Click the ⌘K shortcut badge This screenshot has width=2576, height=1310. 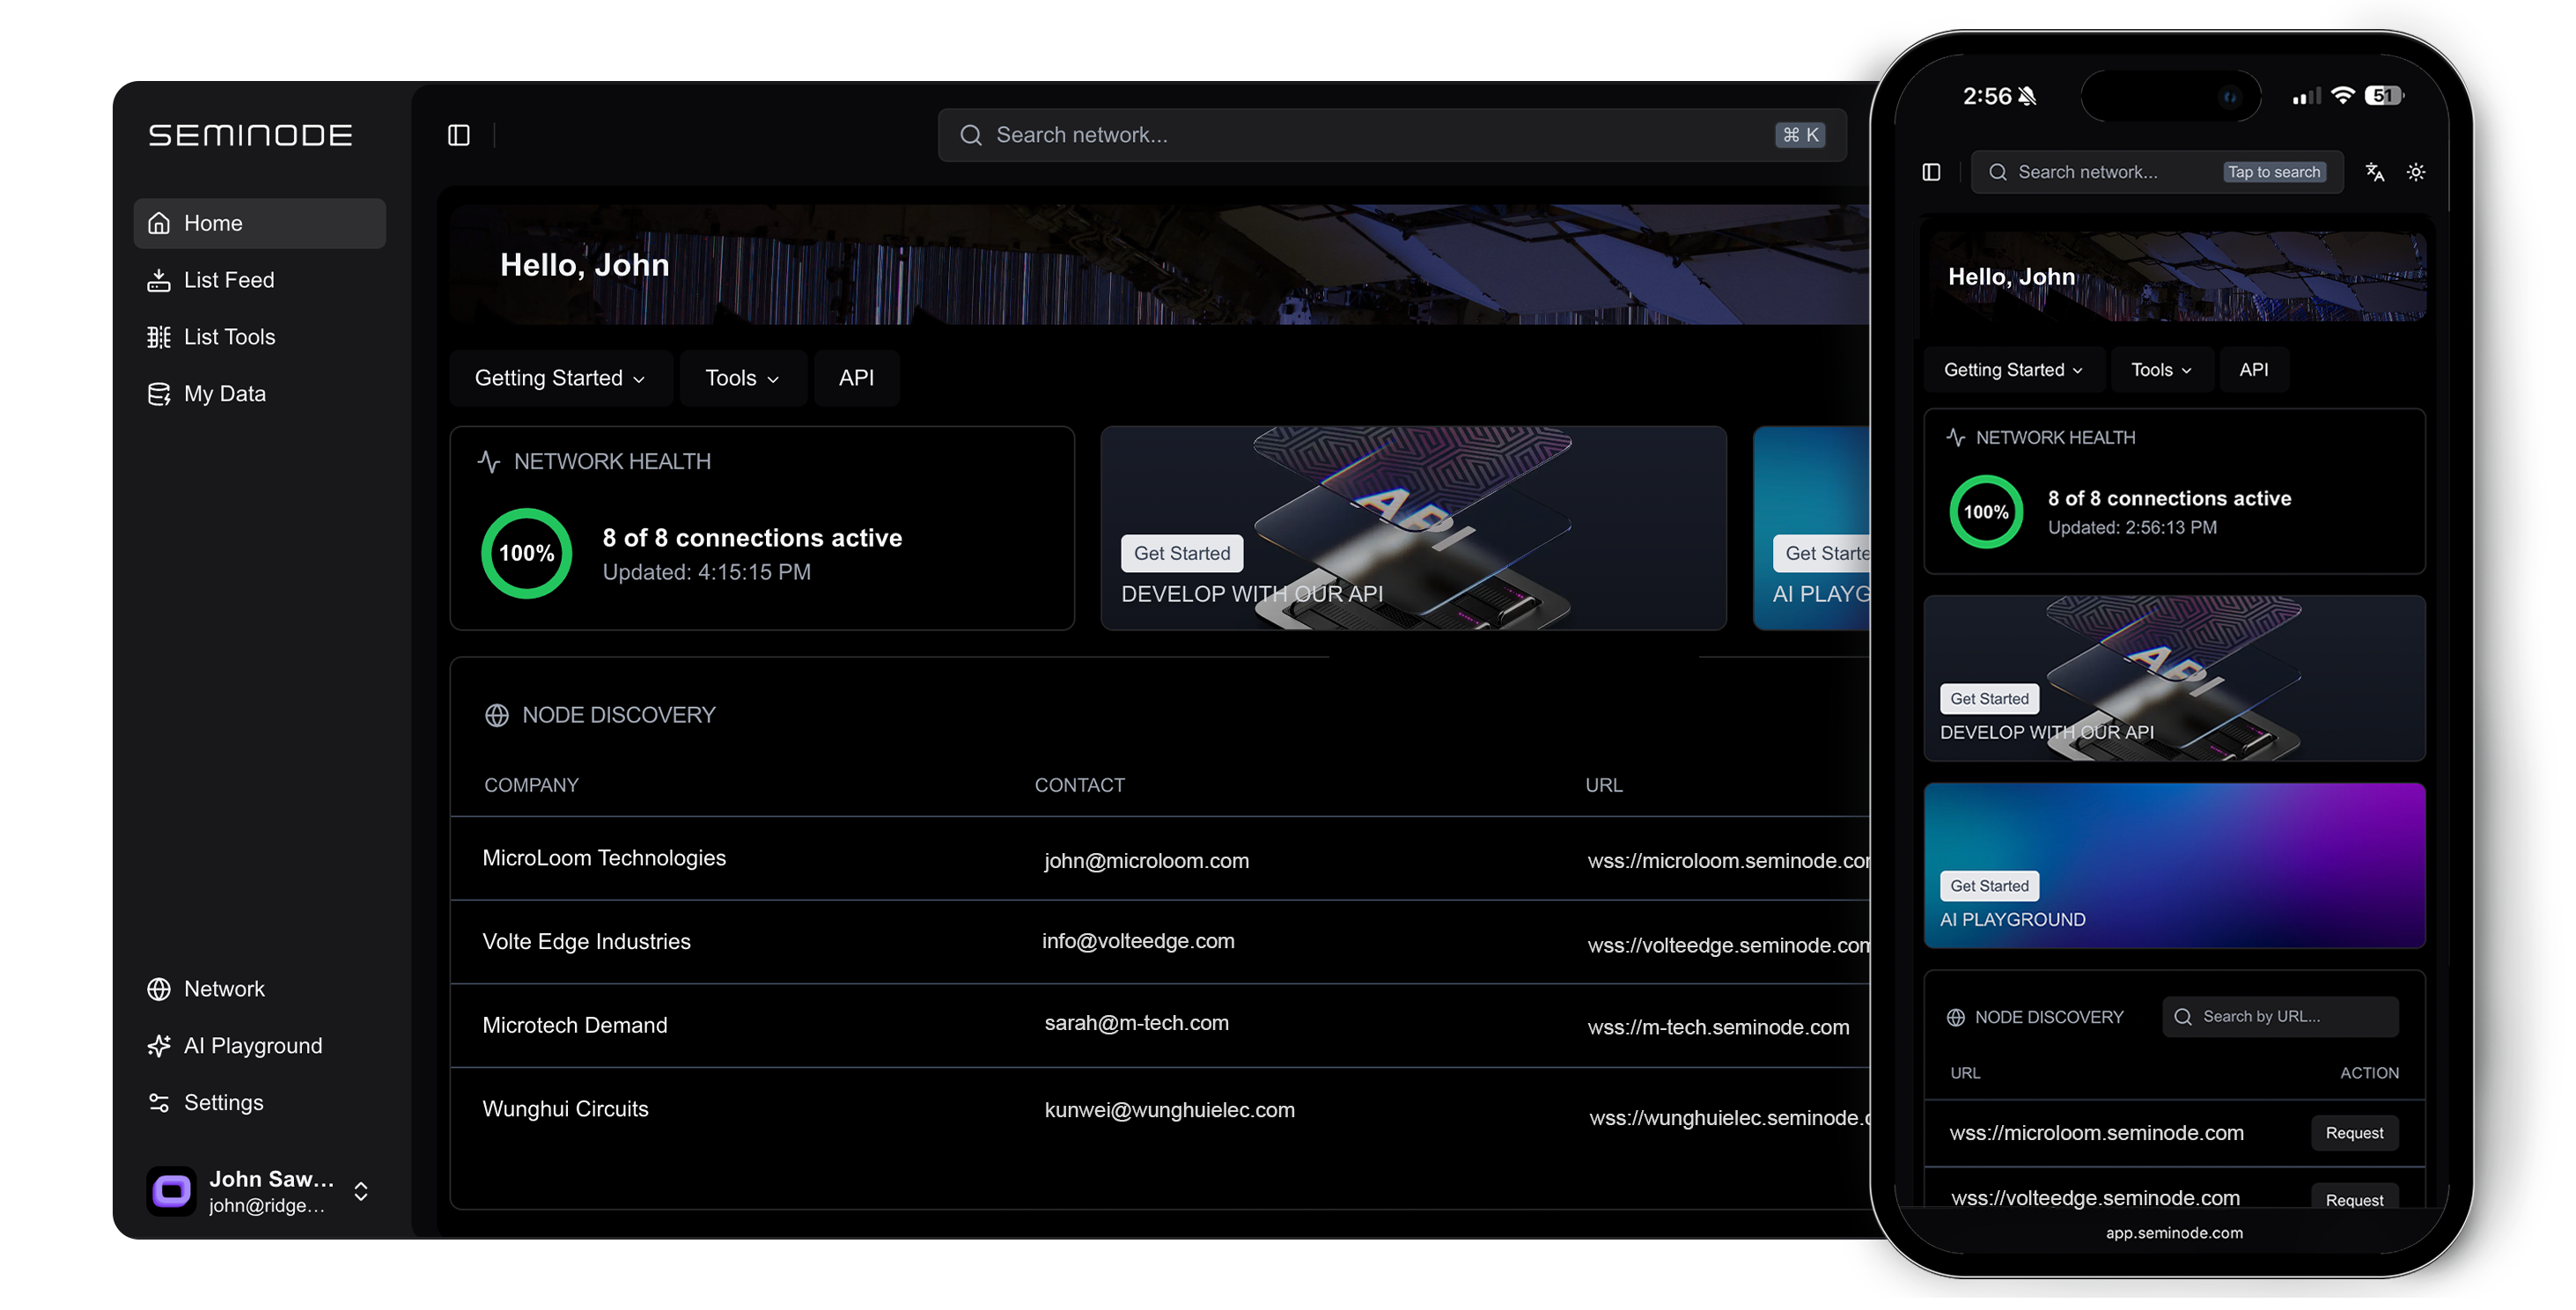[x=1800, y=135]
